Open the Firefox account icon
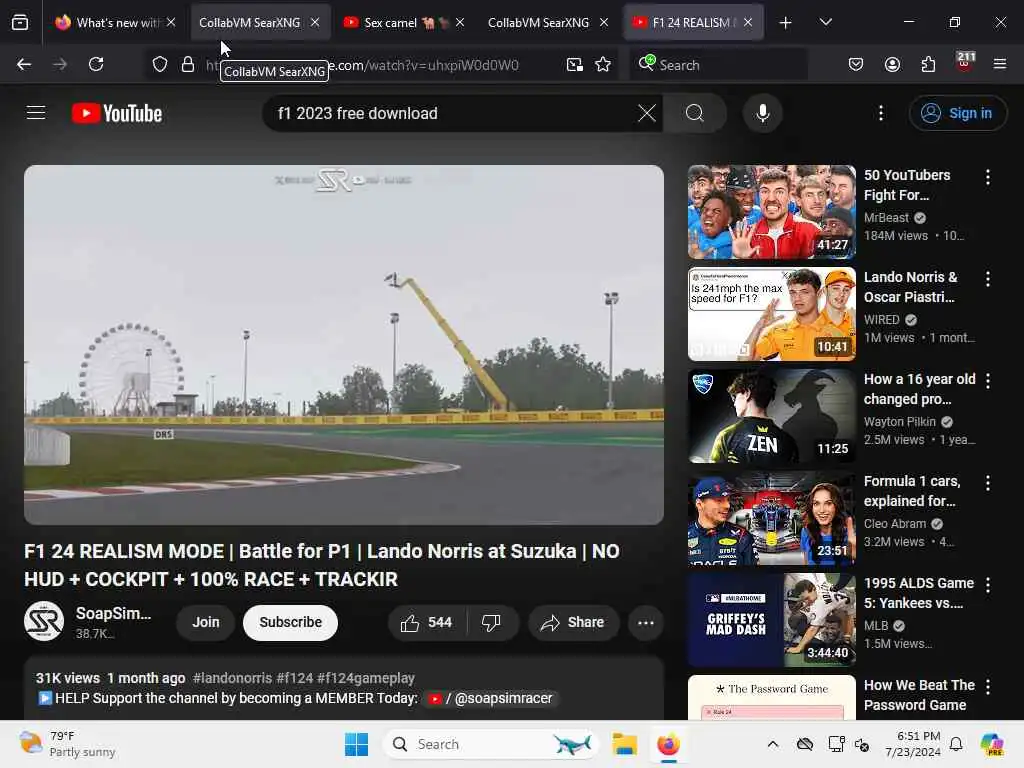Screen dimensions: 1024x768 coord(892,64)
